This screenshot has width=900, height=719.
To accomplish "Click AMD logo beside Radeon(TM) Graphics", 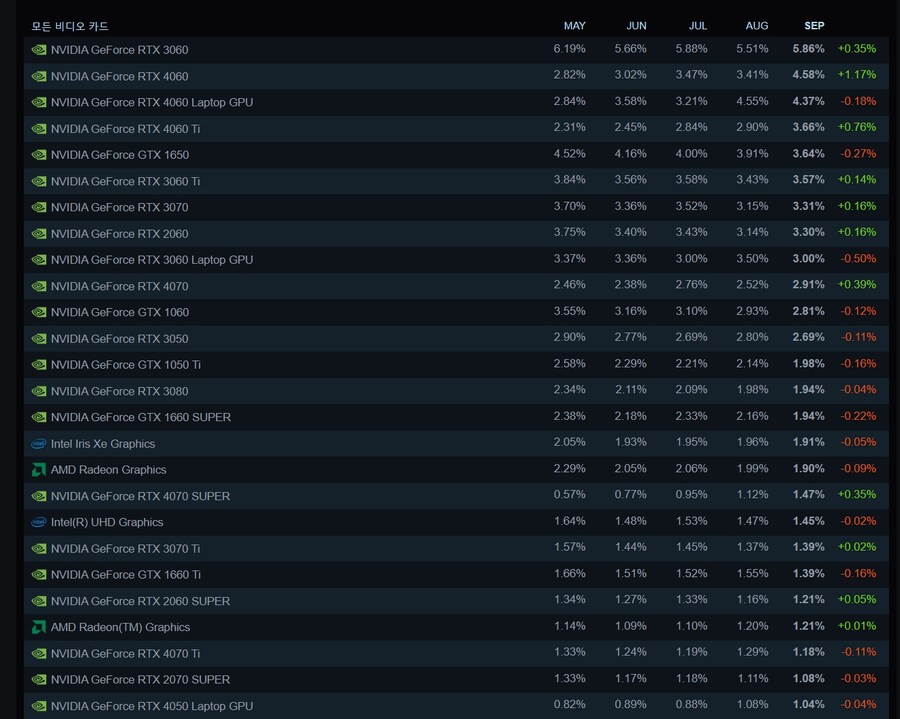I will tap(38, 627).
